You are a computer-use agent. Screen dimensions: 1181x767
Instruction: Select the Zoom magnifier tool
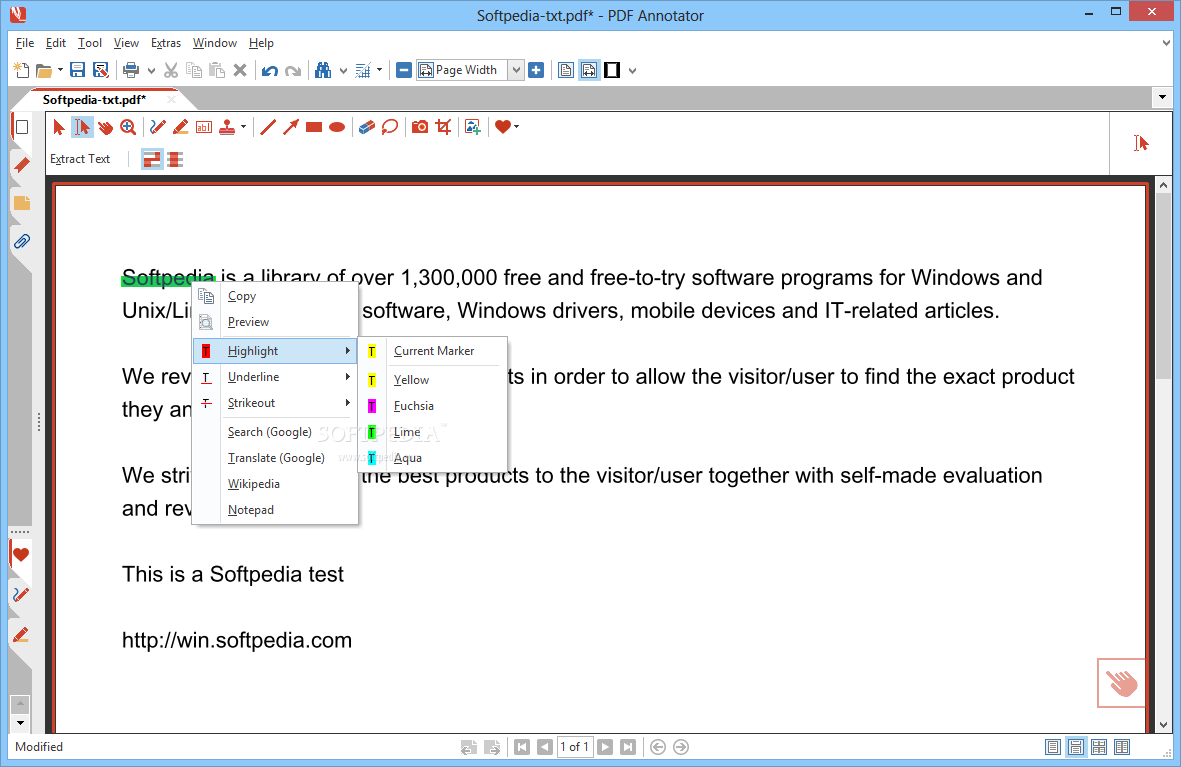[x=128, y=127]
